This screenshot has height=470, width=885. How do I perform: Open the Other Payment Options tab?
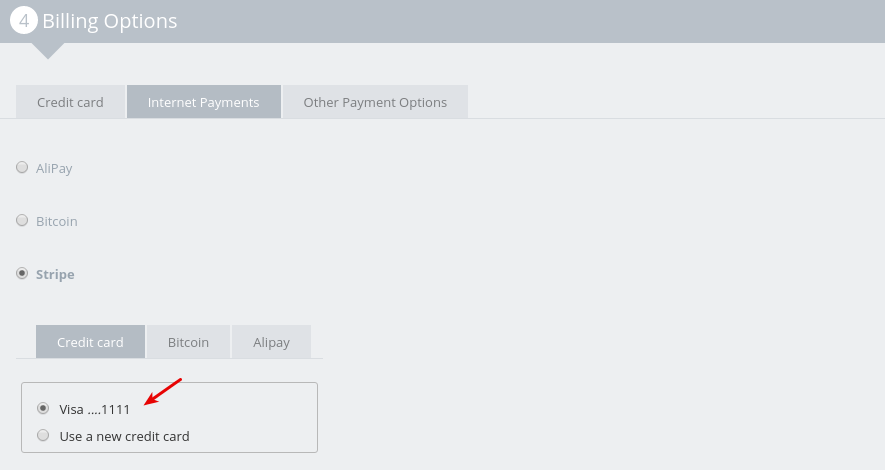coord(375,102)
